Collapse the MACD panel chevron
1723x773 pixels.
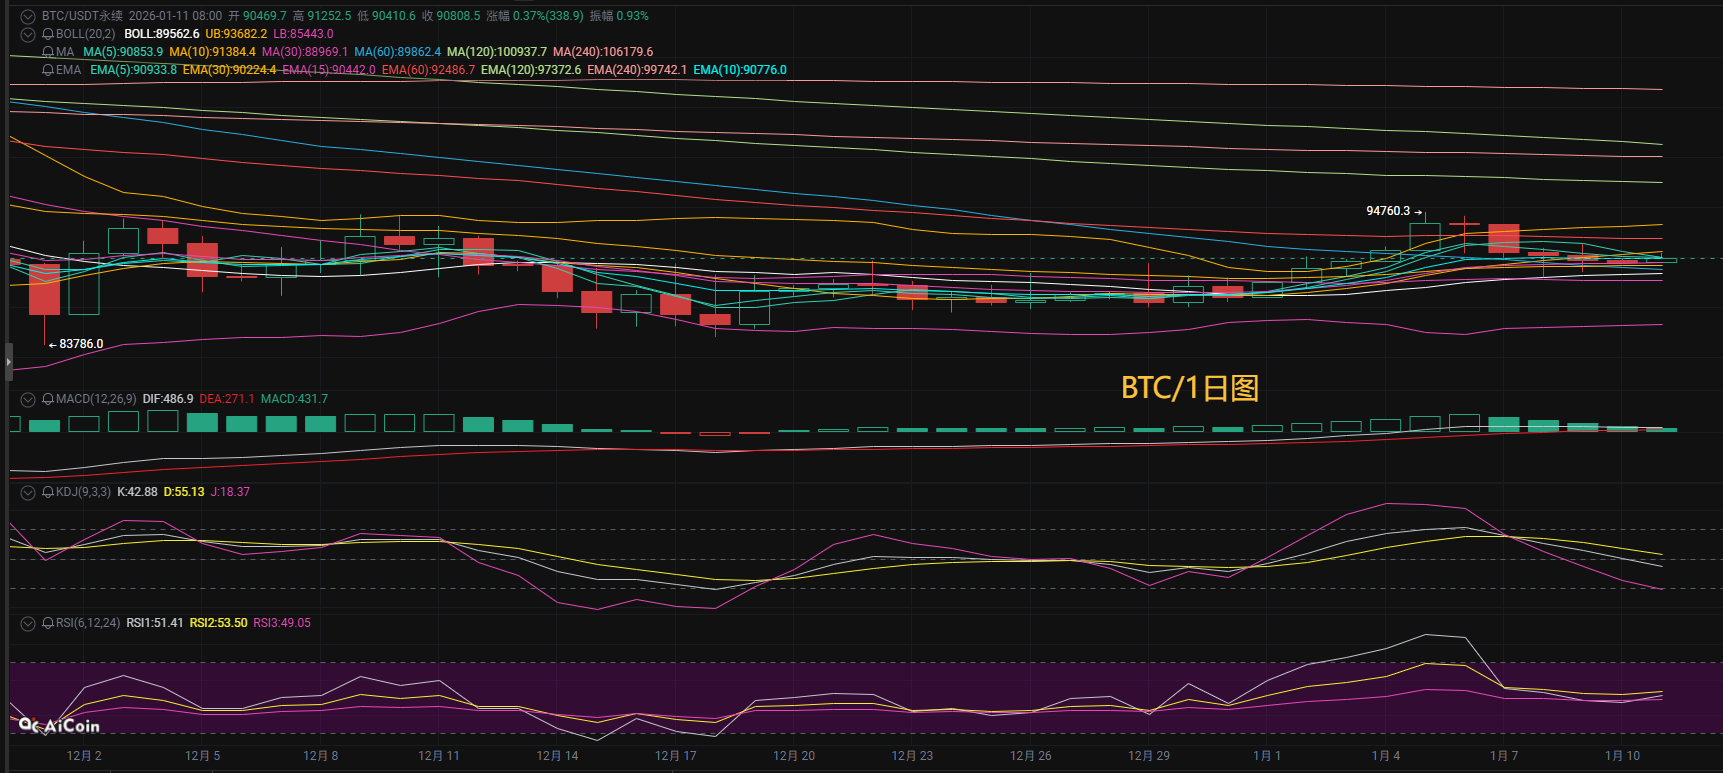pyautogui.click(x=28, y=399)
